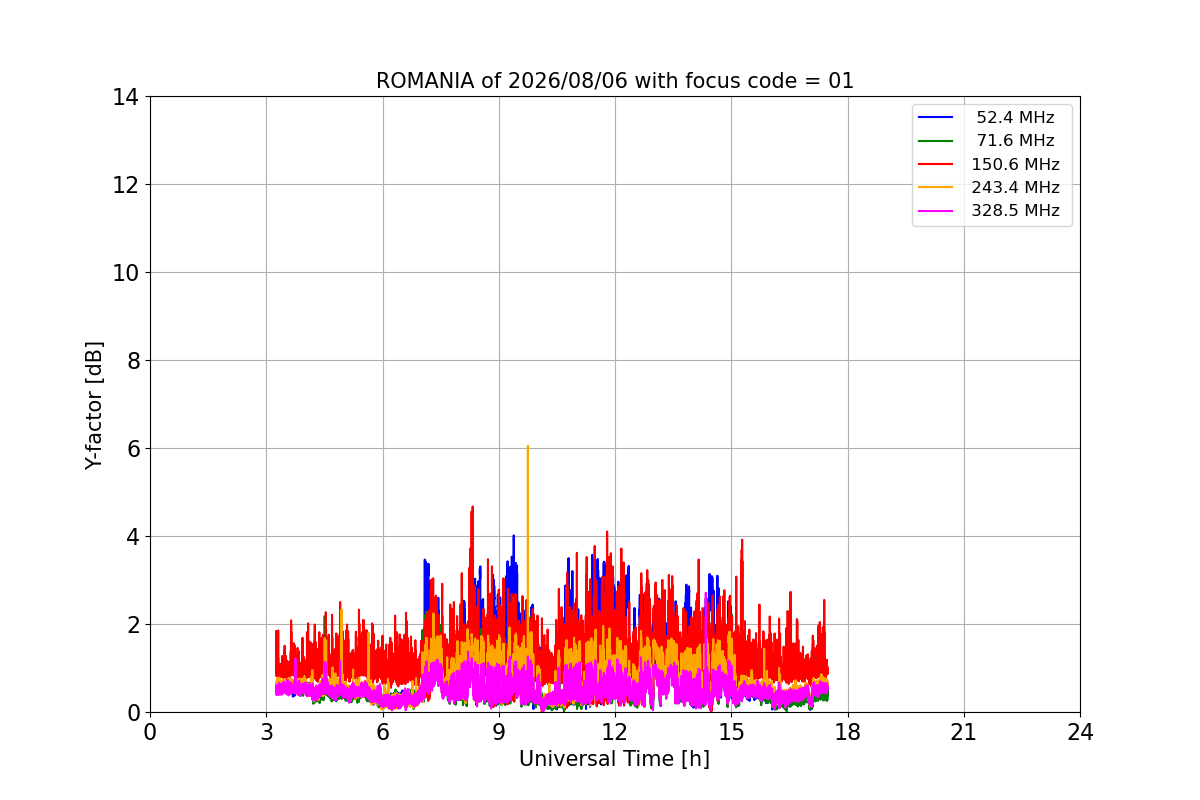This screenshot has width=1200, height=800.
Task: Click the Universal Time [h] axis label
Action: 614,759
